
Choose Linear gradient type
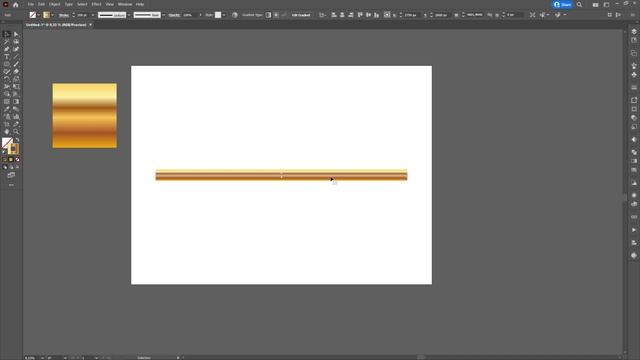tap(268, 15)
